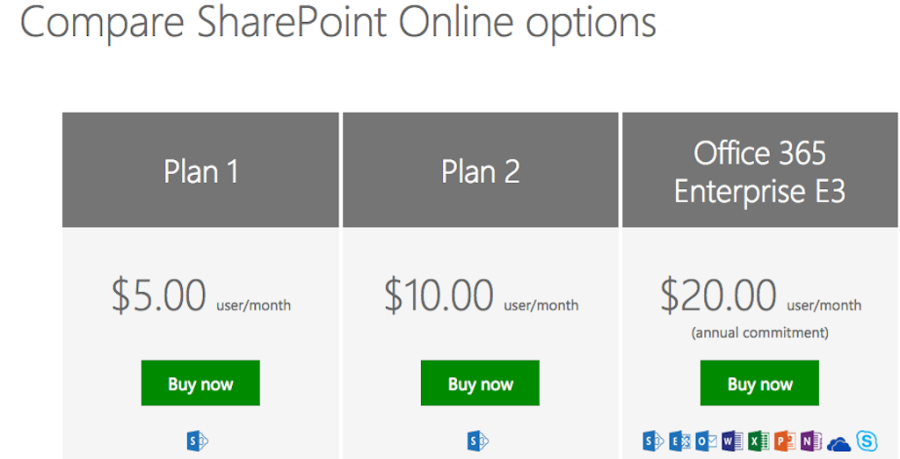Click the OneDrive cloud icon
Viewport: 900px width, 459px height.
tap(838, 442)
